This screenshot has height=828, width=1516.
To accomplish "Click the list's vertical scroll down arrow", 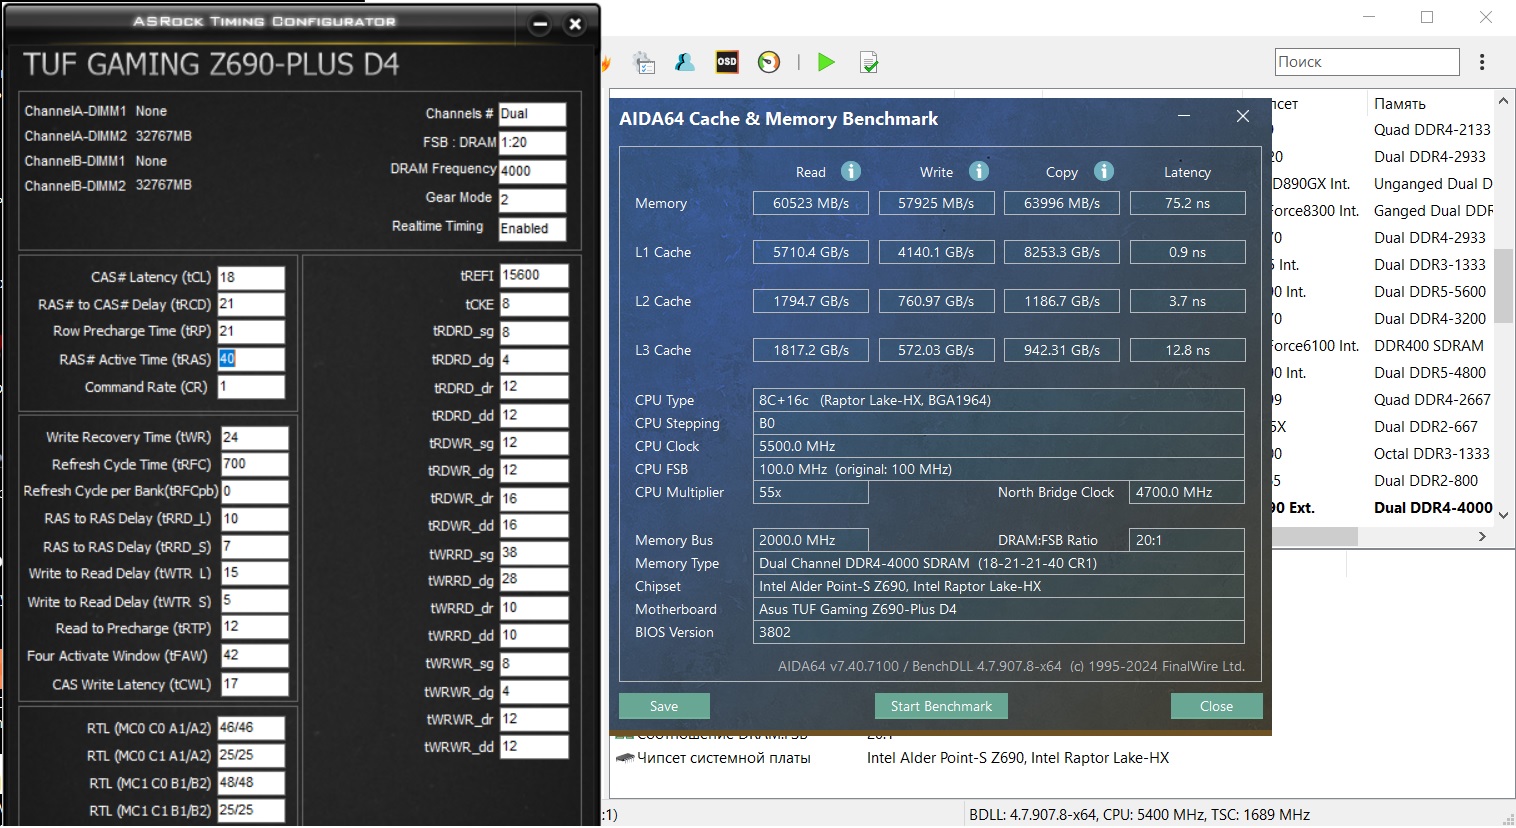I will (1503, 515).
